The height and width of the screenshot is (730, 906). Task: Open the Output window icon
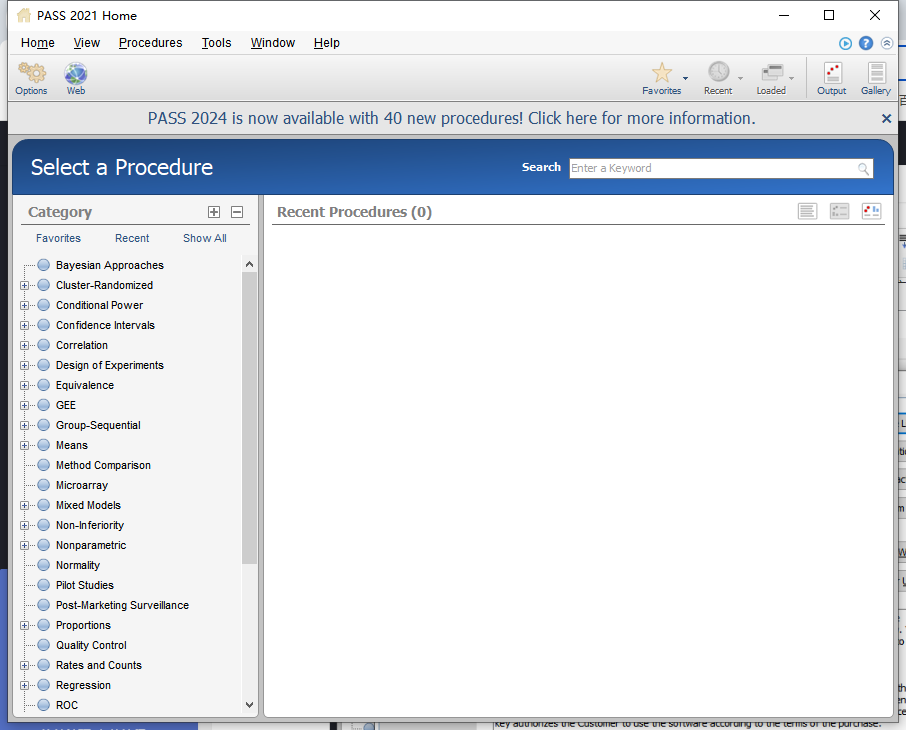832,73
